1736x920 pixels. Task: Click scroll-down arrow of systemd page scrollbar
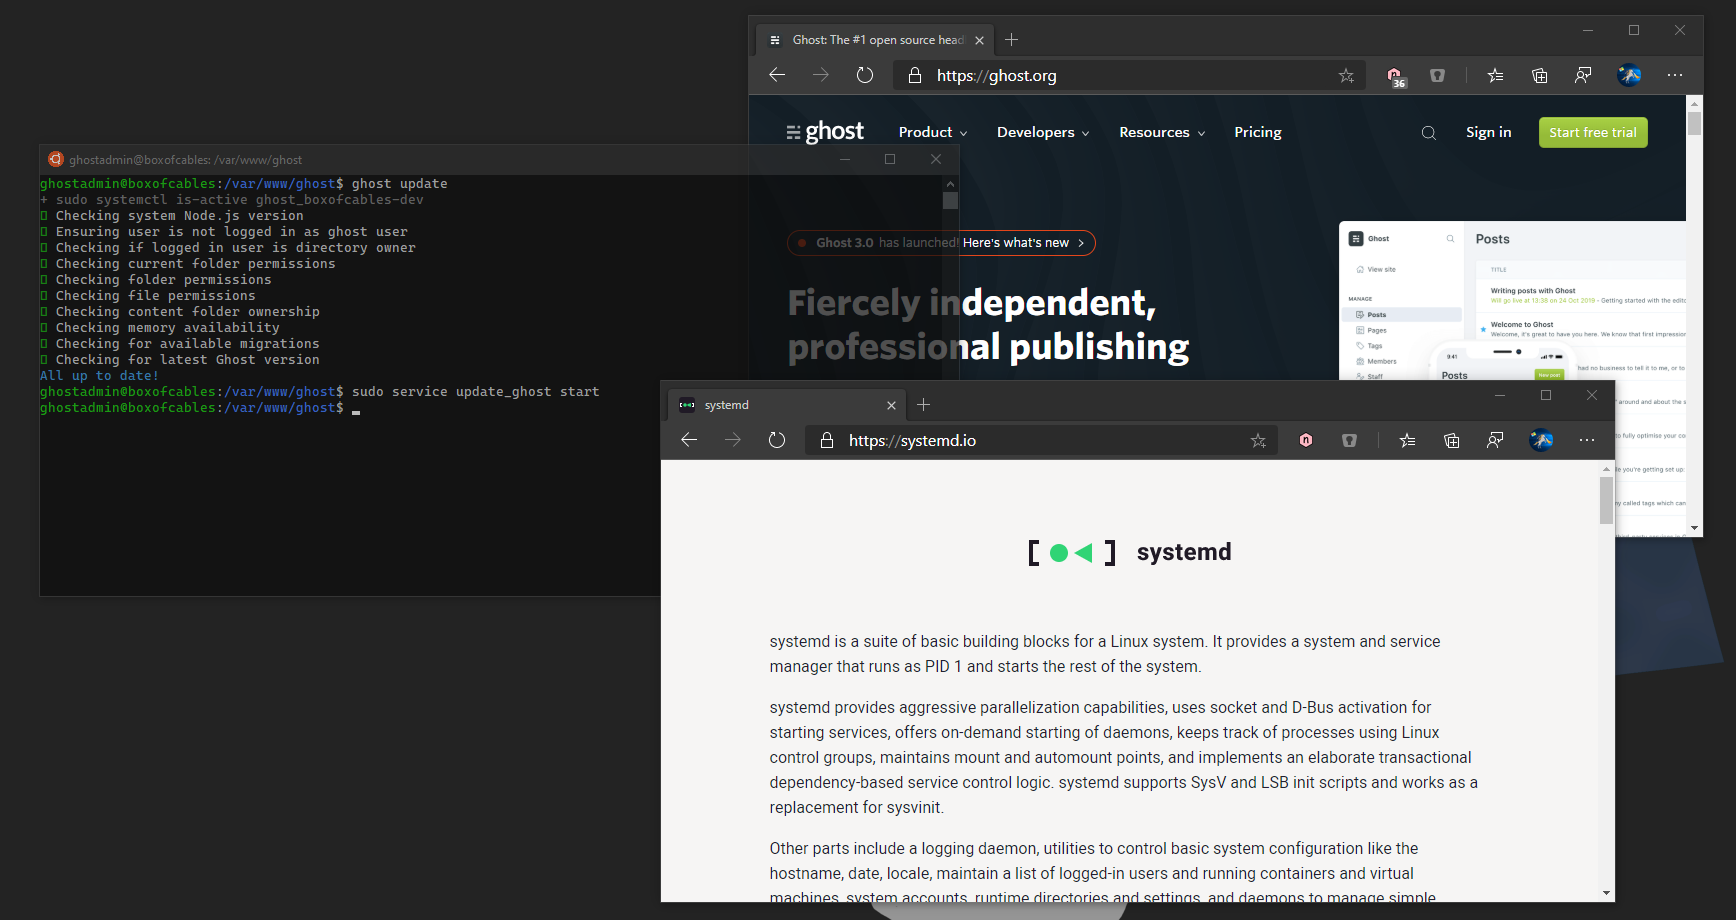pyautogui.click(x=1606, y=893)
